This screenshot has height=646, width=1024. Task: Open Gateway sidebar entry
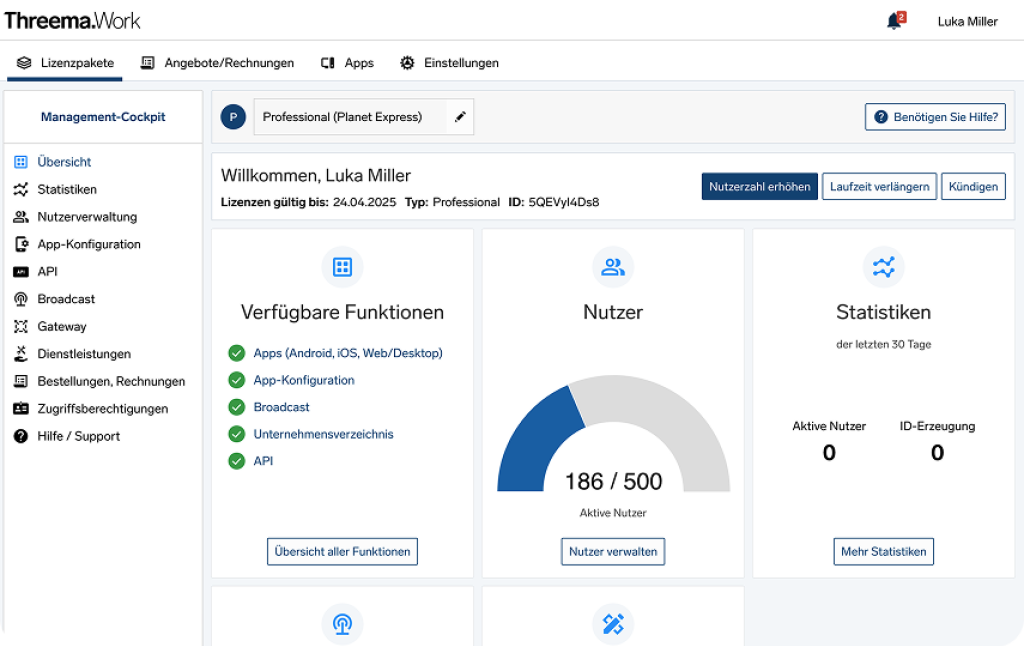point(61,327)
